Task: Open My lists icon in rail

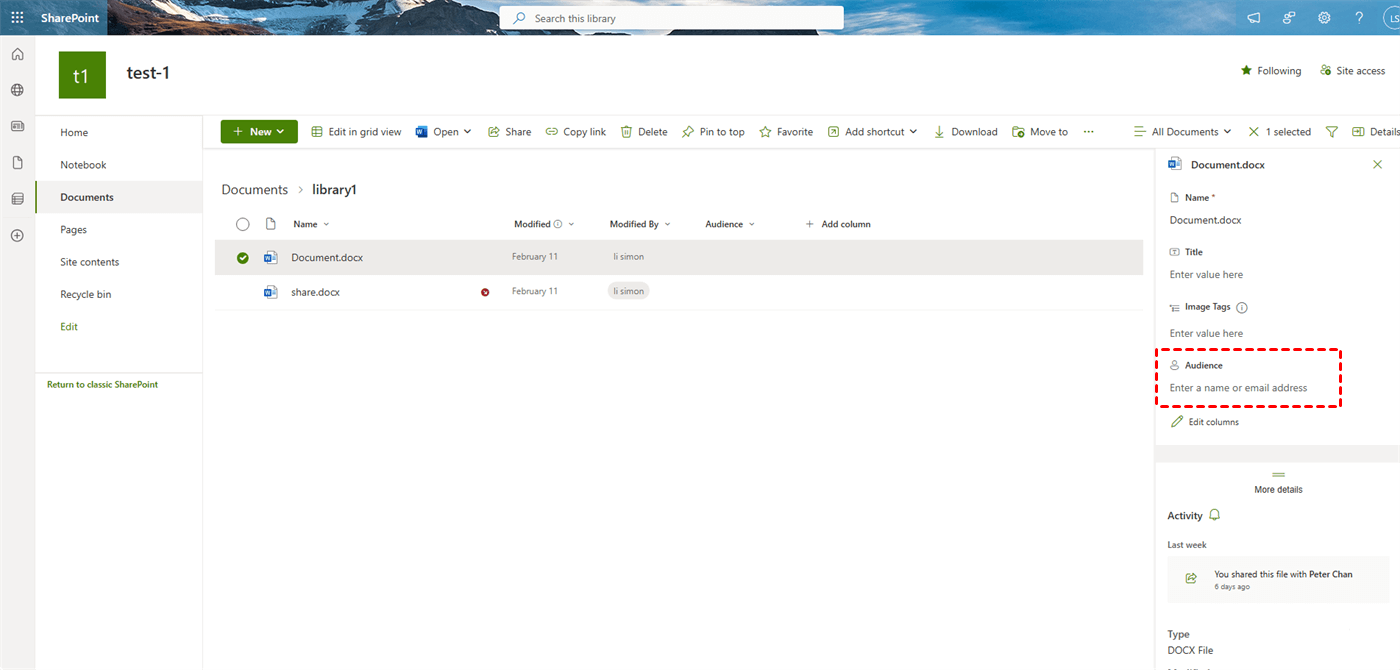Action: click(17, 199)
